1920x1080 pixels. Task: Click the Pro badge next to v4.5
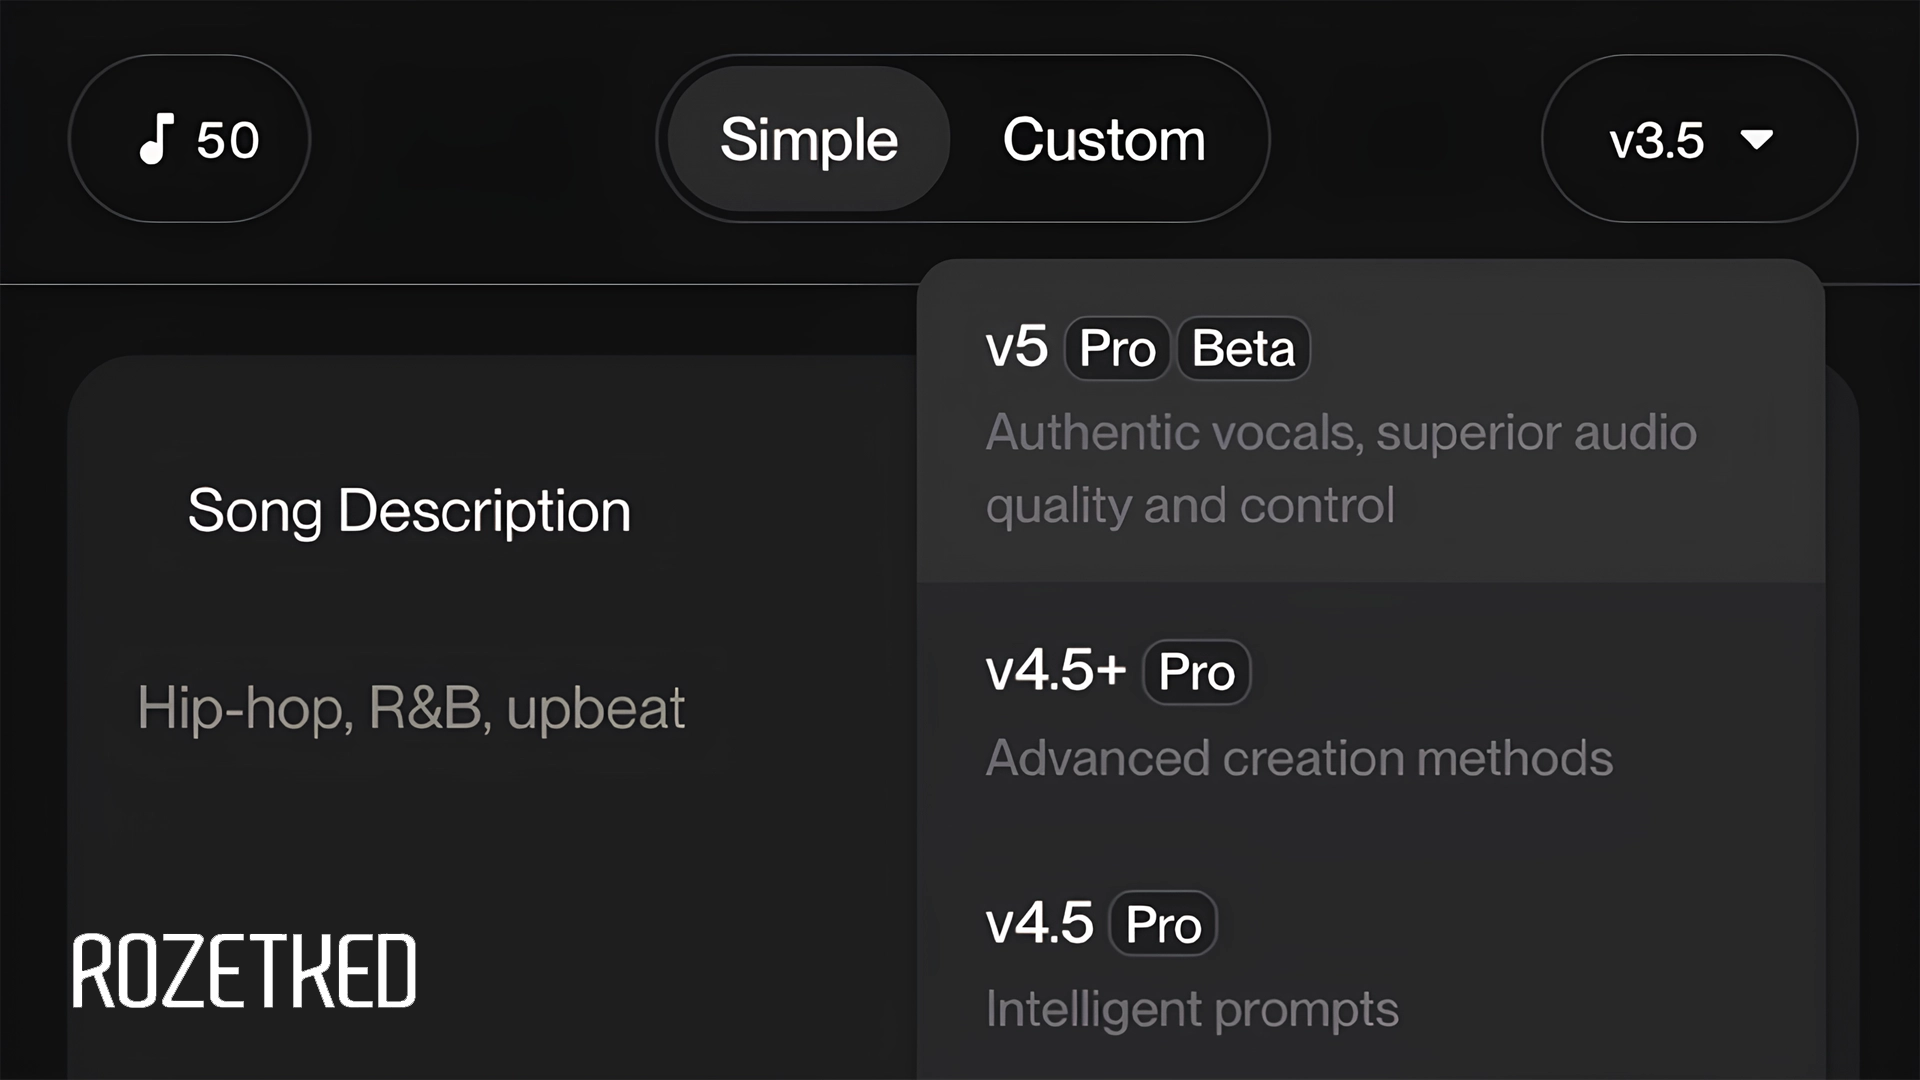click(x=1163, y=924)
